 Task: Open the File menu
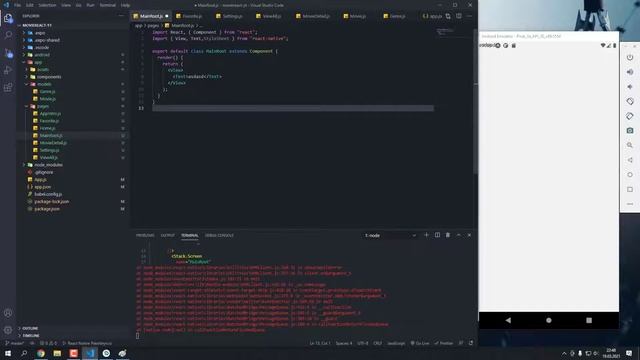[18, 5]
